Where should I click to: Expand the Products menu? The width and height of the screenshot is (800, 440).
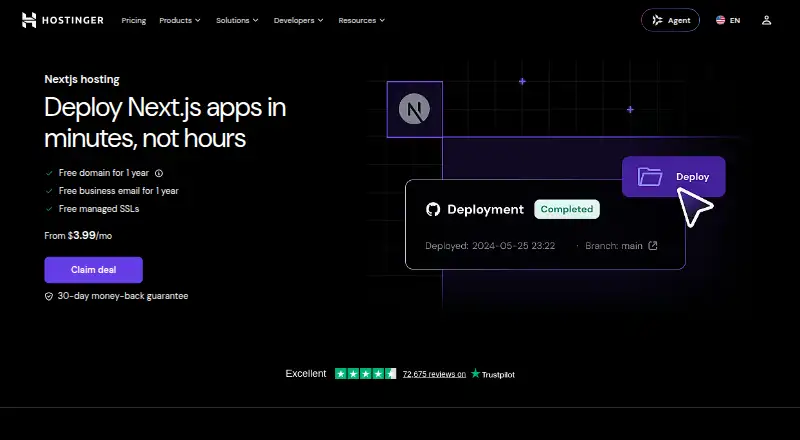[180, 20]
